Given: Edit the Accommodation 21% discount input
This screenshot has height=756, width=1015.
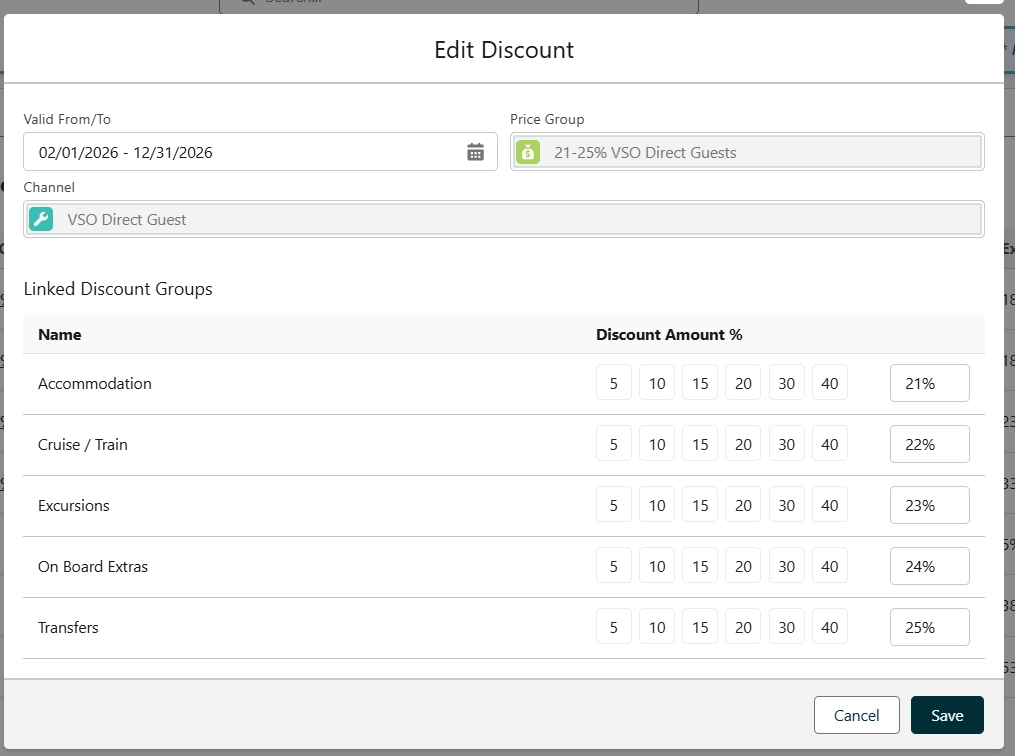Looking at the screenshot, I should tap(929, 383).
